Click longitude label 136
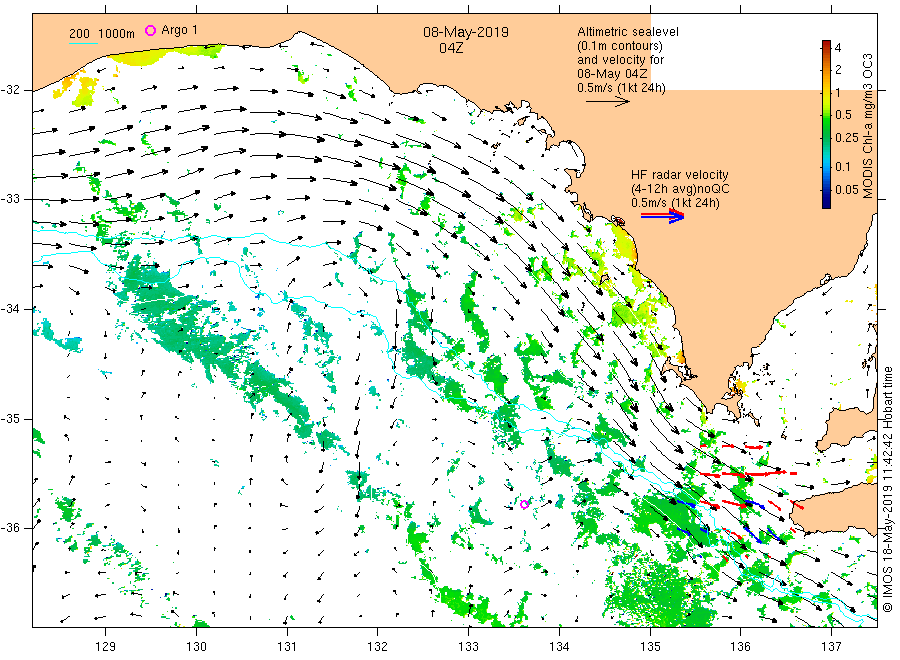900x660 pixels. pos(740,646)
